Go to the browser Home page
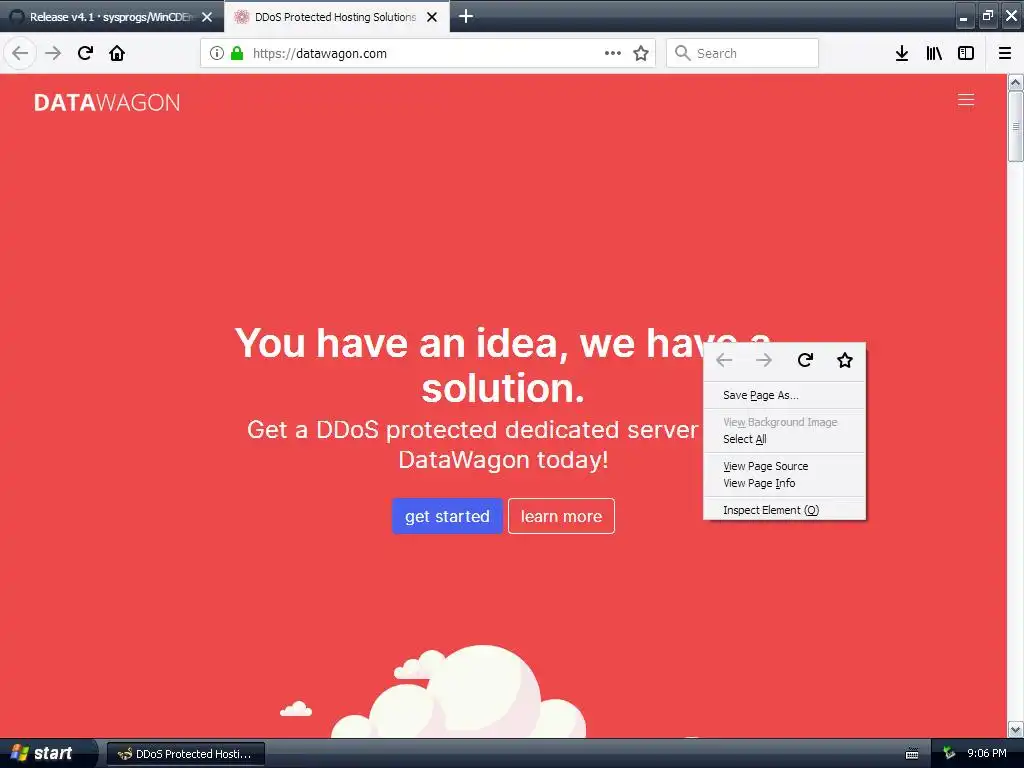The image size is (1024, 768). point(117,53)
